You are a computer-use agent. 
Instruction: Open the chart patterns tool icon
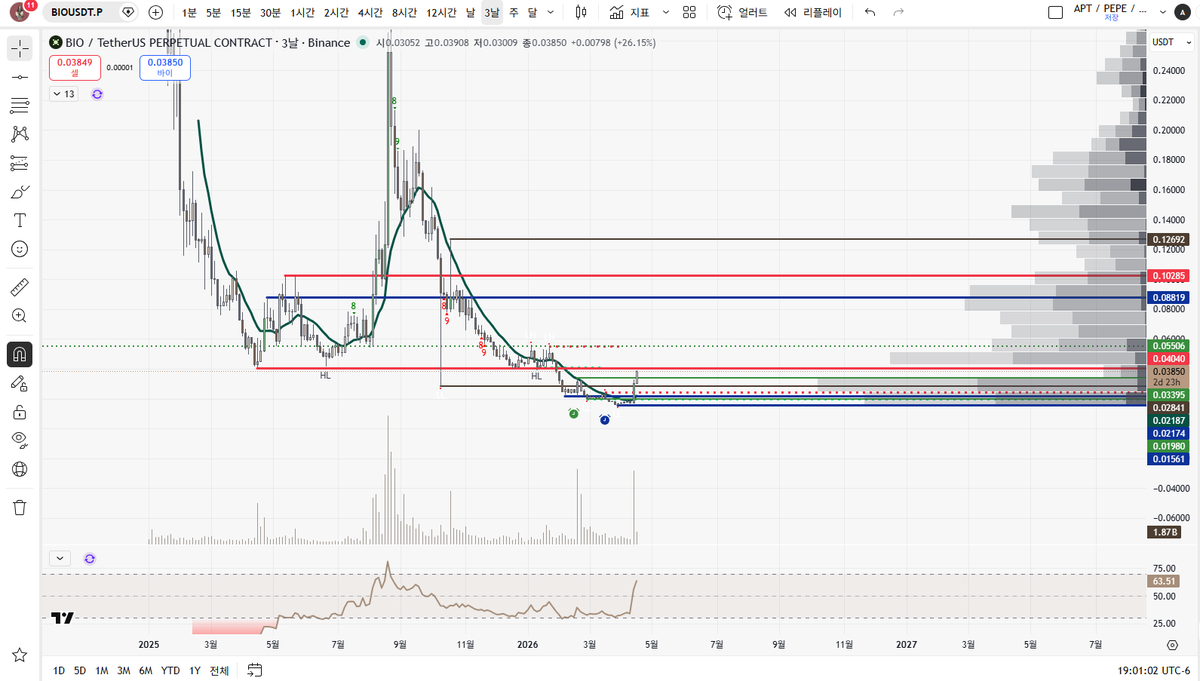19,134
